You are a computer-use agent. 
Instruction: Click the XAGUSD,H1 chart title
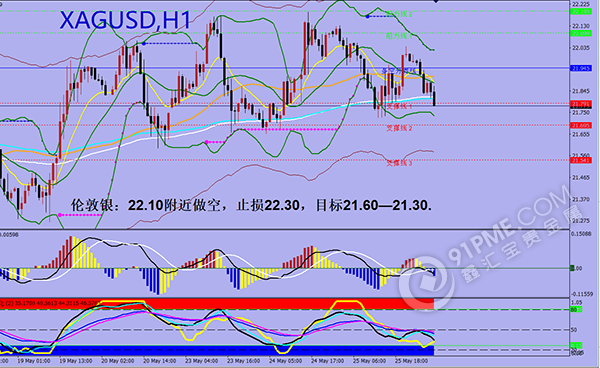[125, 20]
